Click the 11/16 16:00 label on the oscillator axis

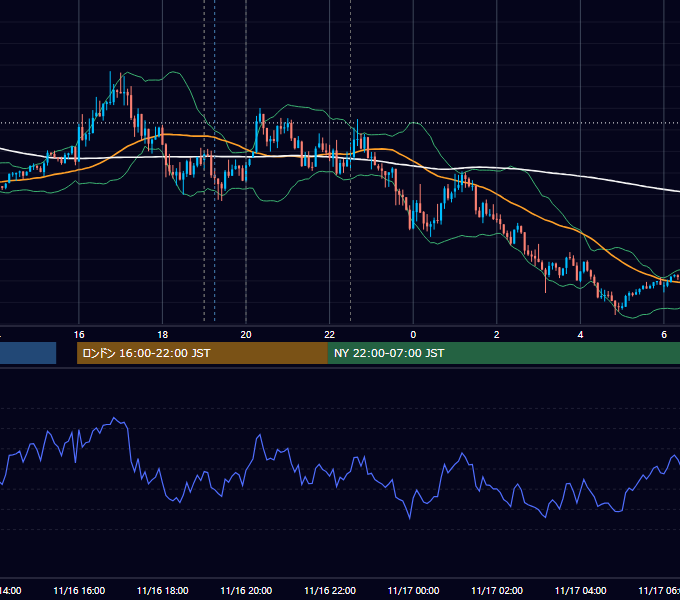(79, 590)
